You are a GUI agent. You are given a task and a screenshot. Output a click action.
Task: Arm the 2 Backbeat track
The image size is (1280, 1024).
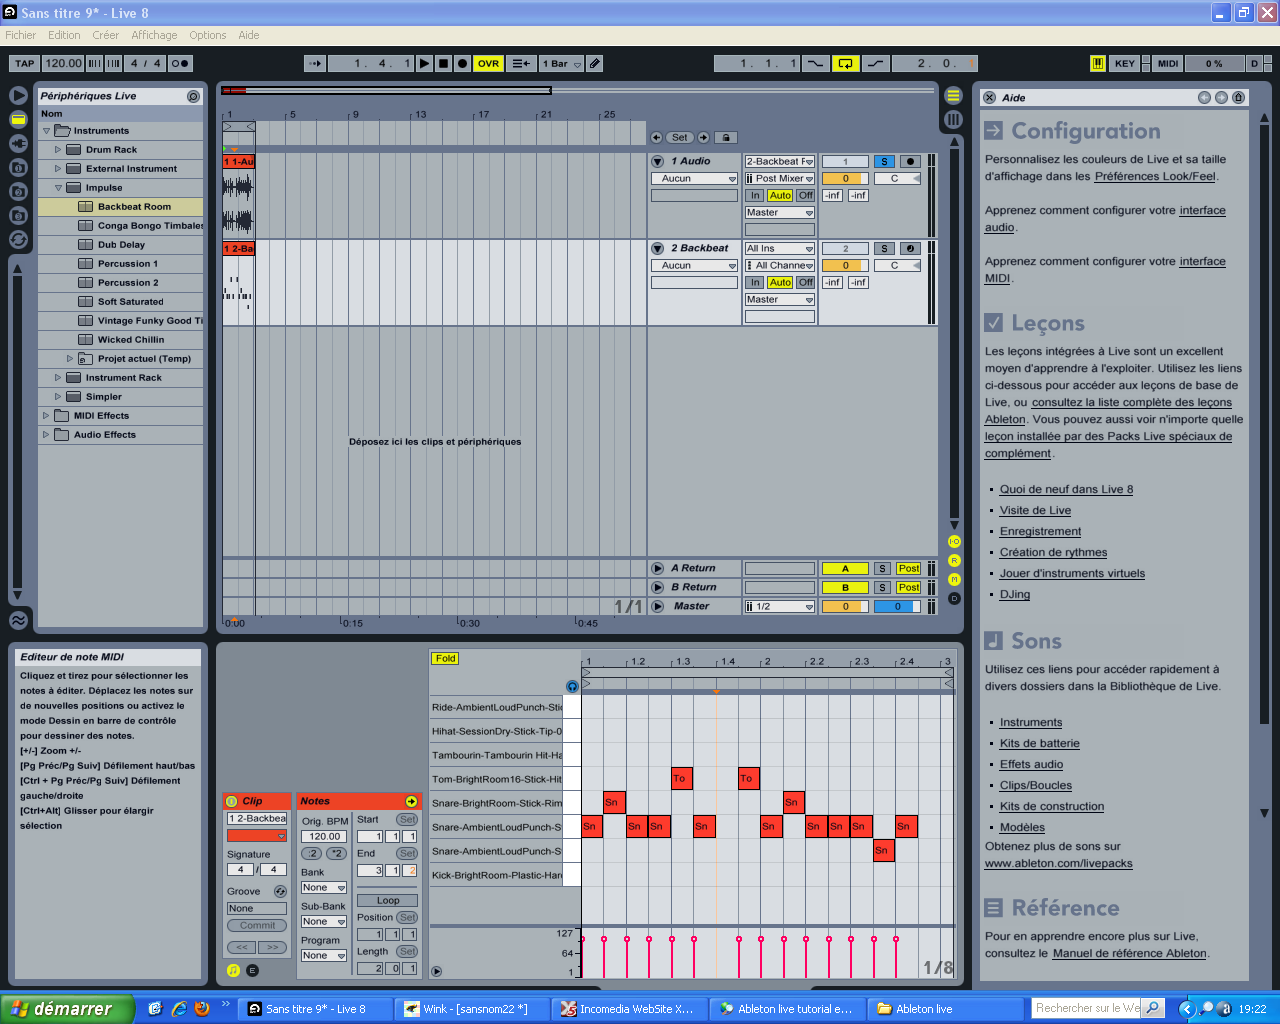[910, 248]
